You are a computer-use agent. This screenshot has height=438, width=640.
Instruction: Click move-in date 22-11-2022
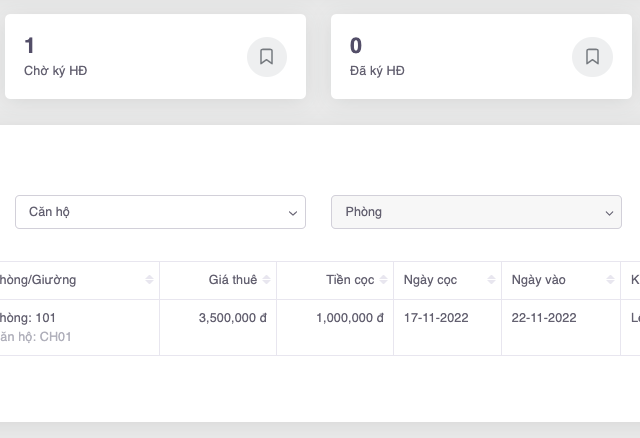544,318
